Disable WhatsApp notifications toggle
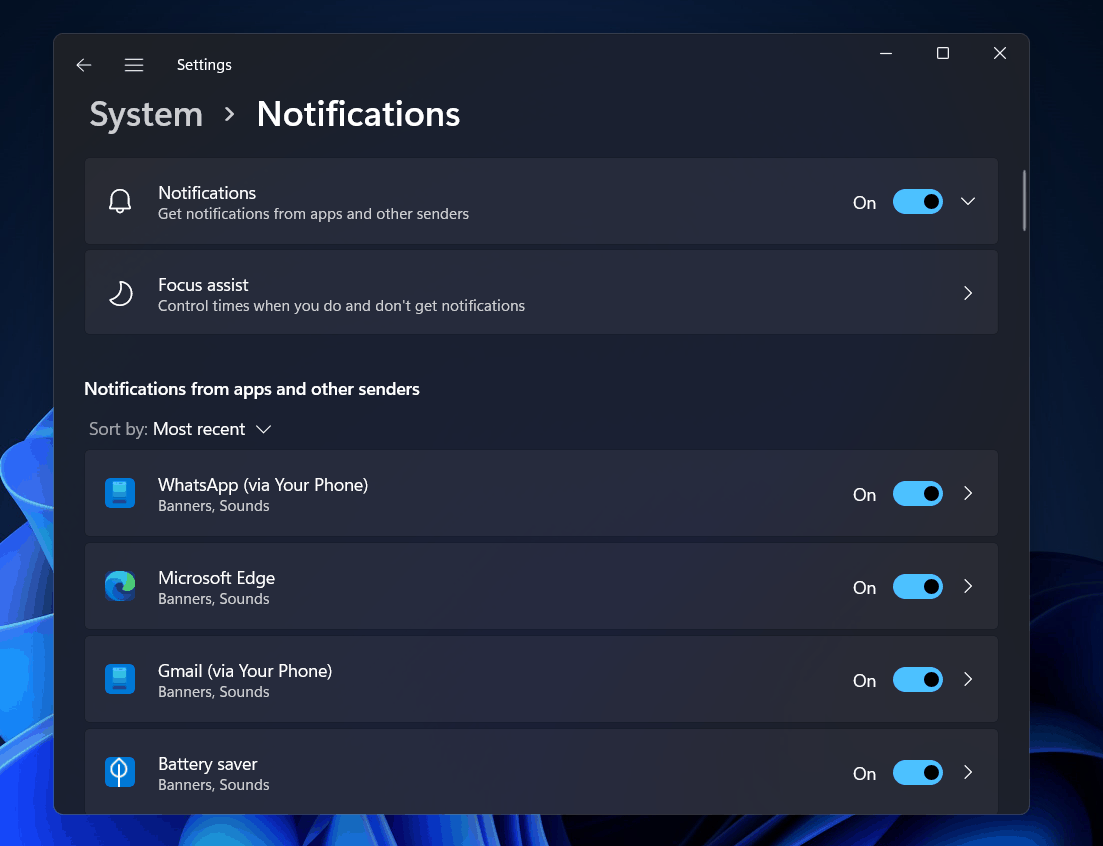The image size is (1103, 846). (917, 494)
